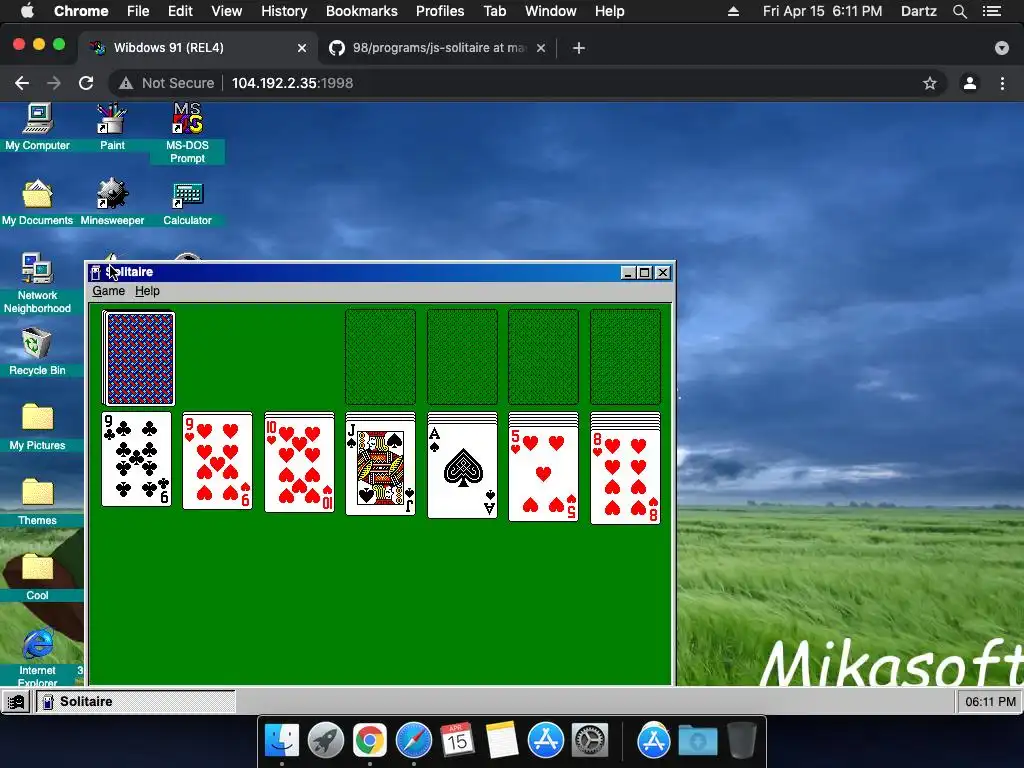1024x768 pixels.
Task: Open Calendar from the Dock
Action: 457,741
